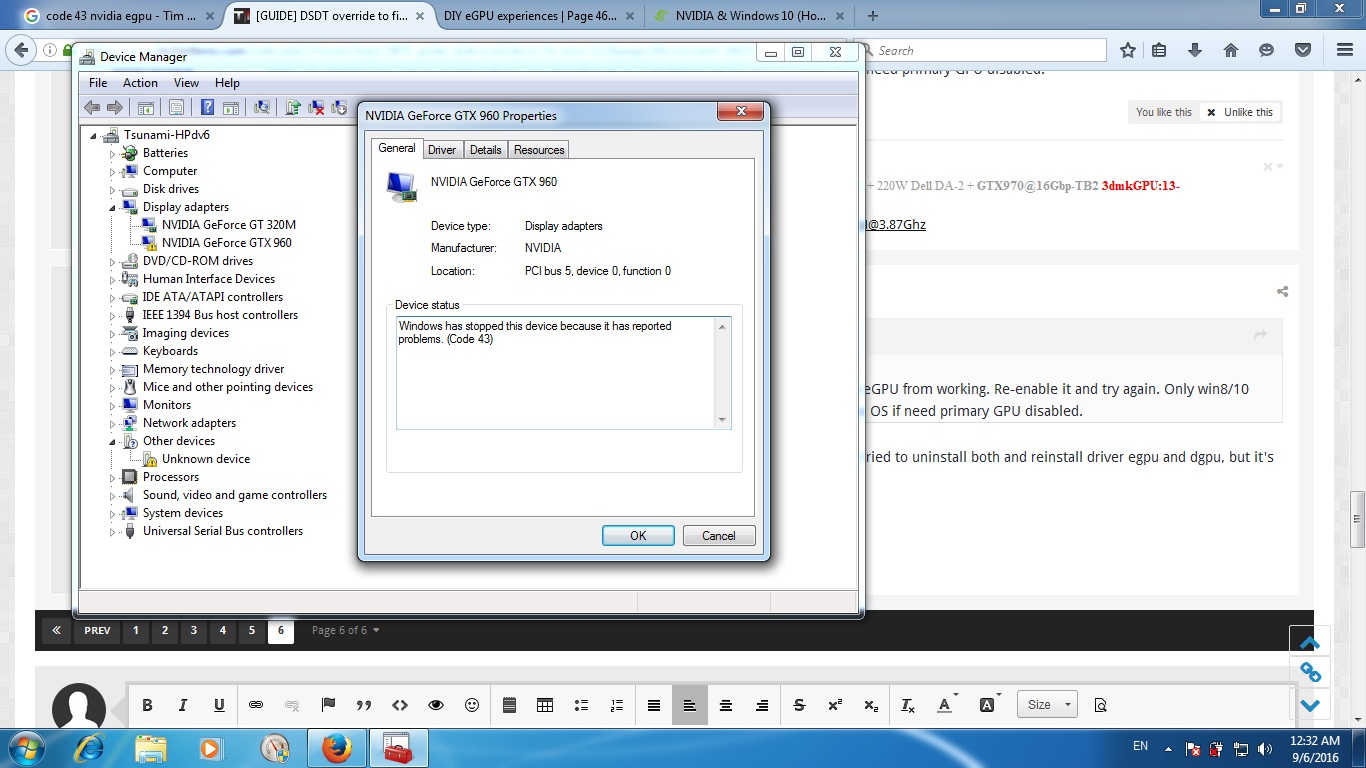Open the File menu in Device Manager
The width and height of the screenshot is (1366, 768).
pos(98,83)
